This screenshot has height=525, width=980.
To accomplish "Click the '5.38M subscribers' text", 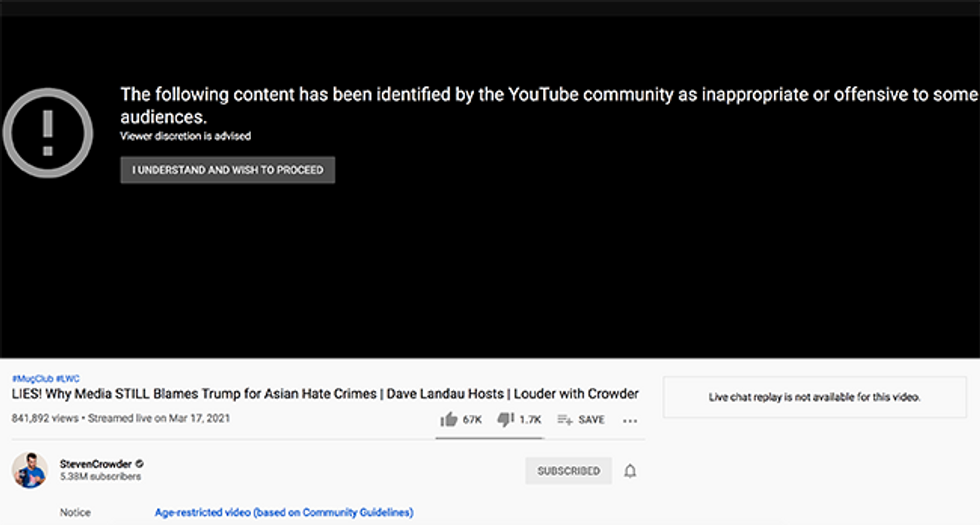I will (101, 476).
